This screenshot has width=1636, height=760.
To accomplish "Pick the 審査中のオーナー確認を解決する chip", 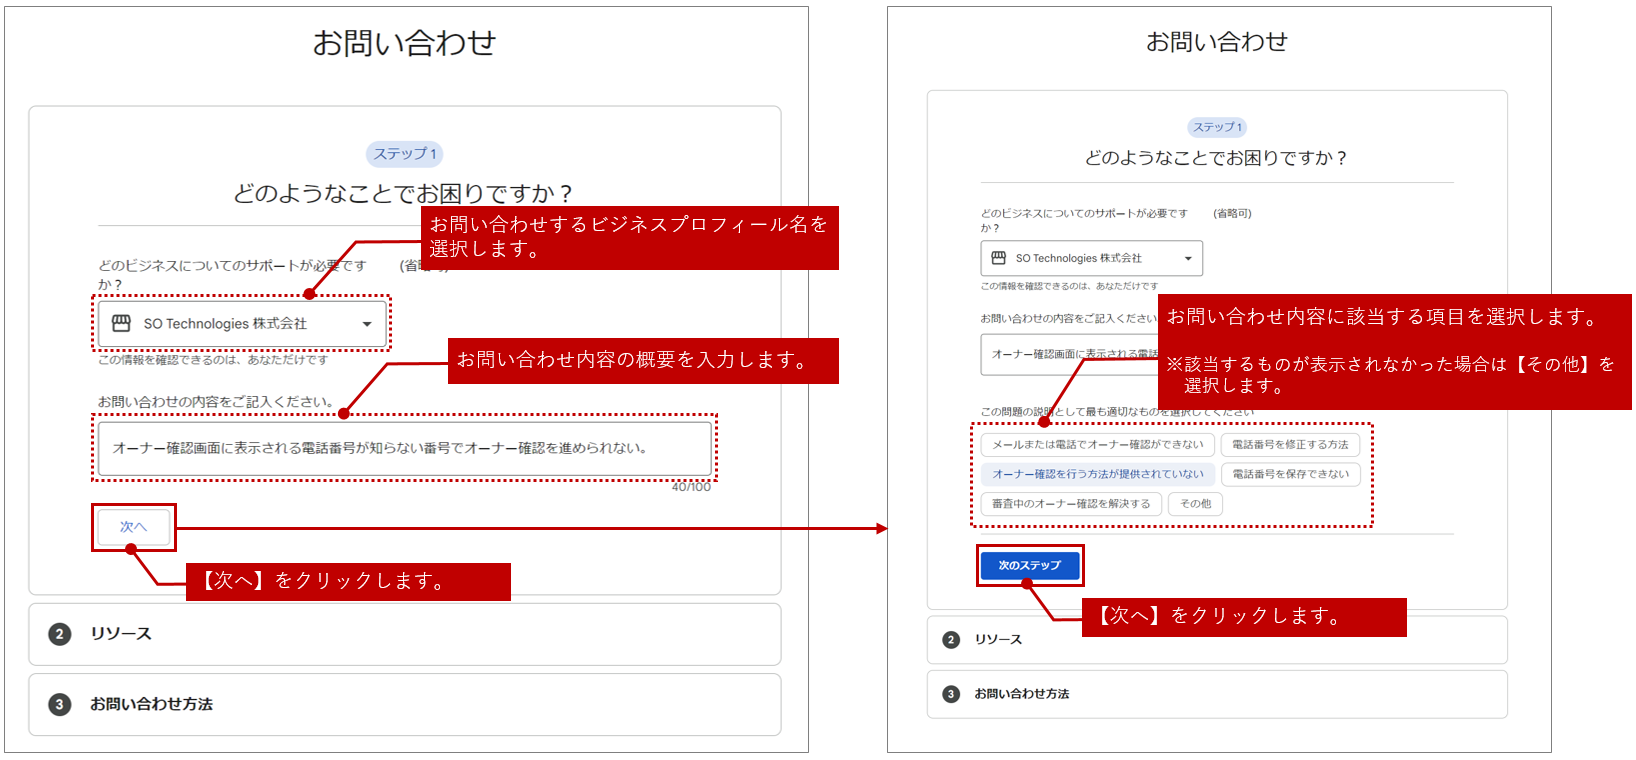I will (1070, 504).
